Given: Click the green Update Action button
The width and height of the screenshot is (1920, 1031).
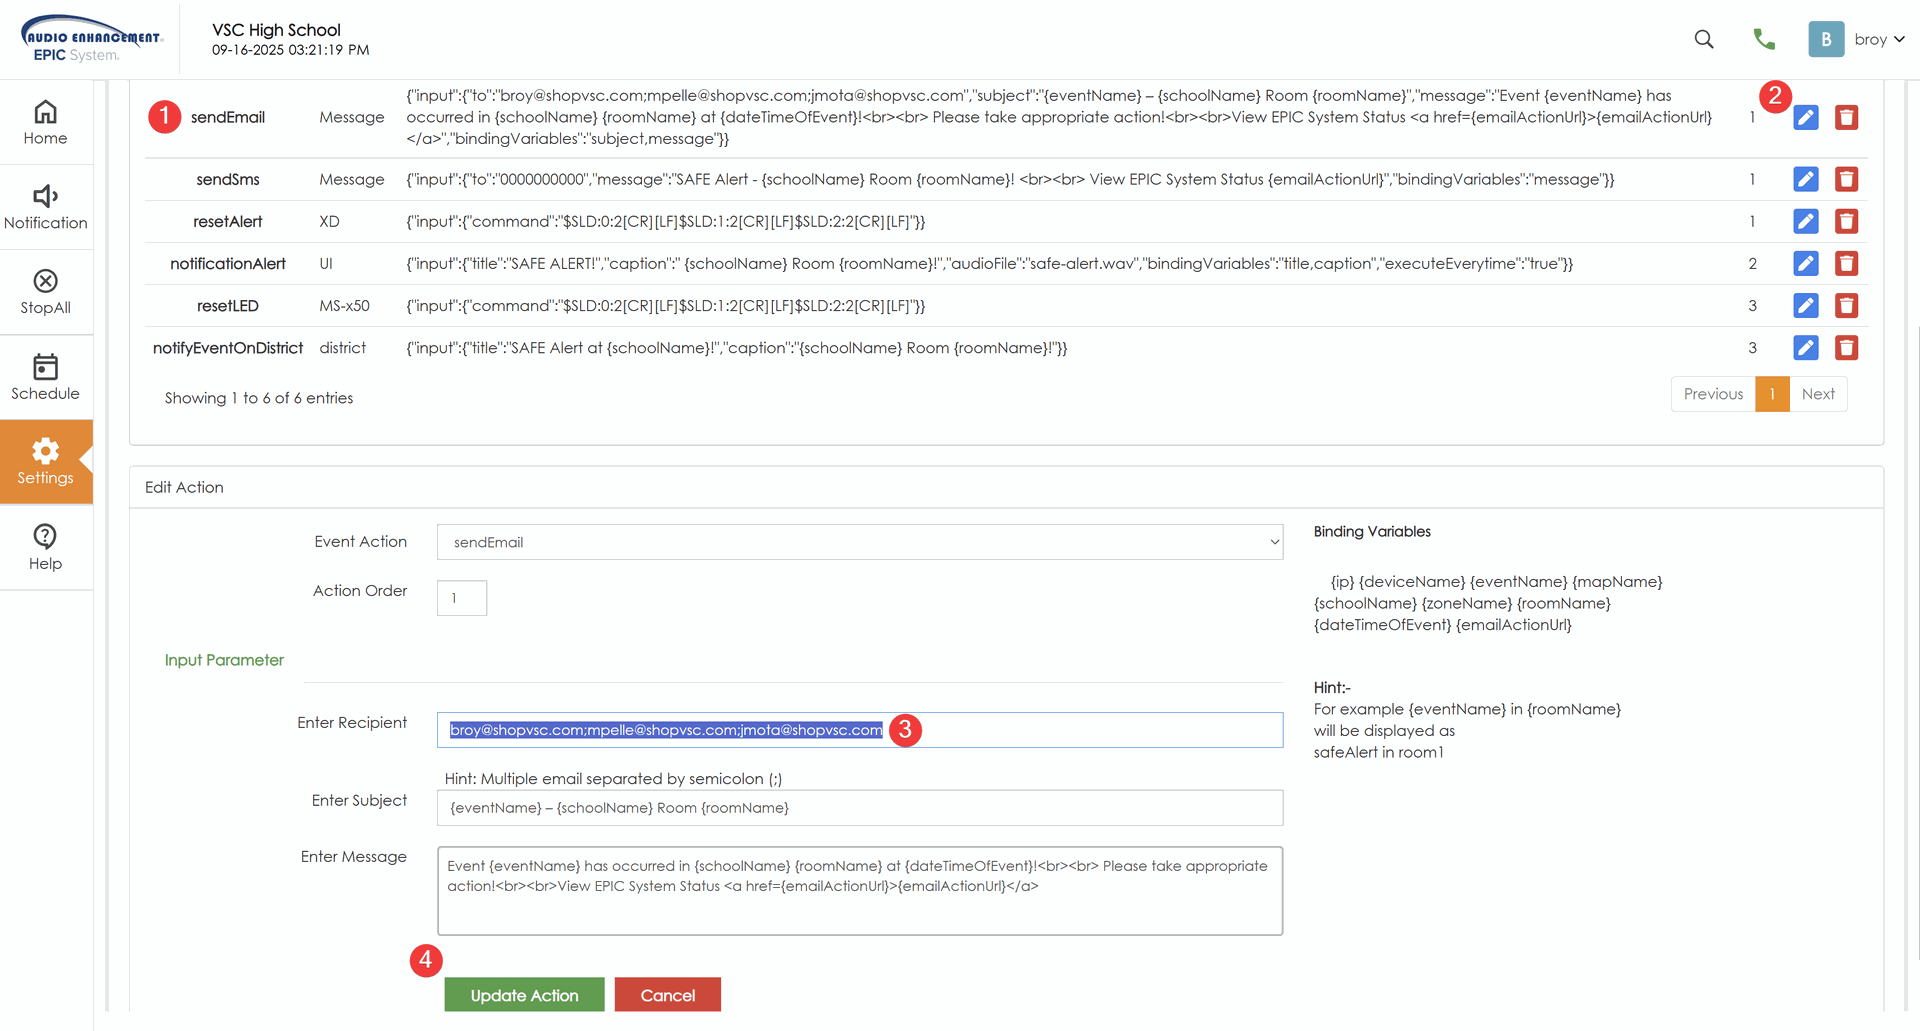Looking at the screenshot, I should tap(524, 995).
